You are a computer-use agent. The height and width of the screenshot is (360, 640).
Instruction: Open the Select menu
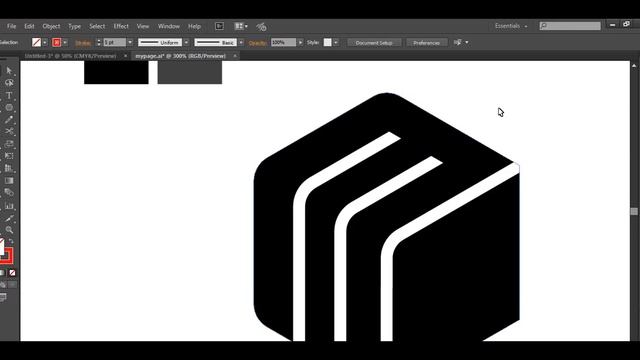click(97, 26)
